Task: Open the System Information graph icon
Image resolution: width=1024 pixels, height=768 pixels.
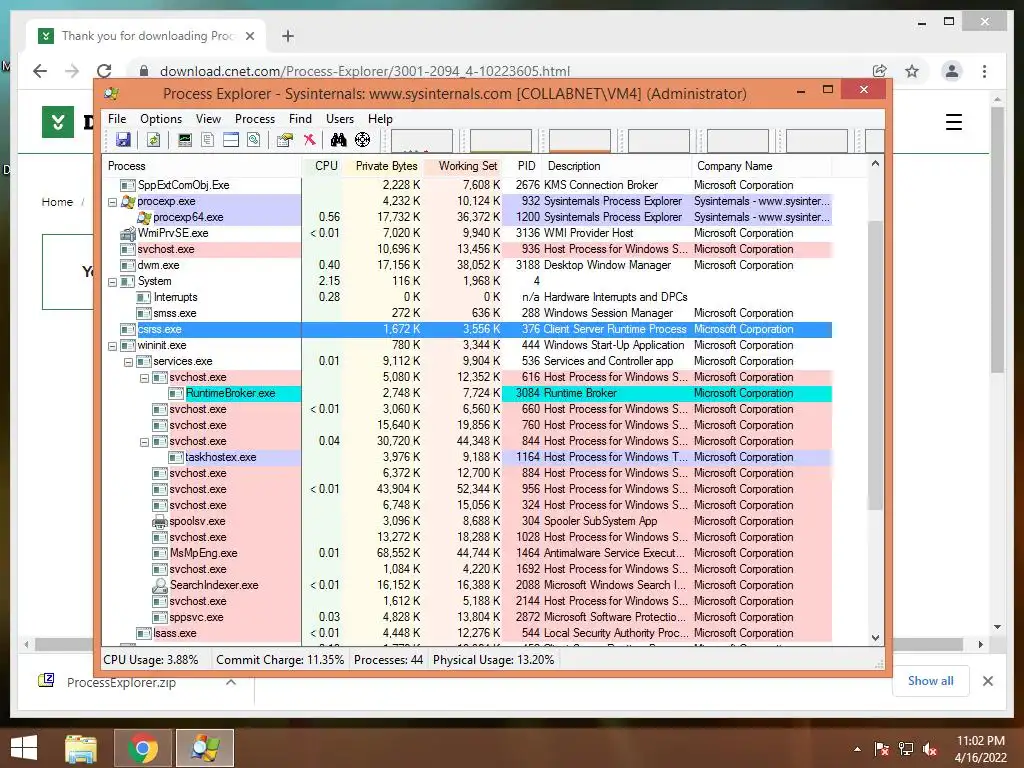Action: pyautogui.click(x=185, y=140)
